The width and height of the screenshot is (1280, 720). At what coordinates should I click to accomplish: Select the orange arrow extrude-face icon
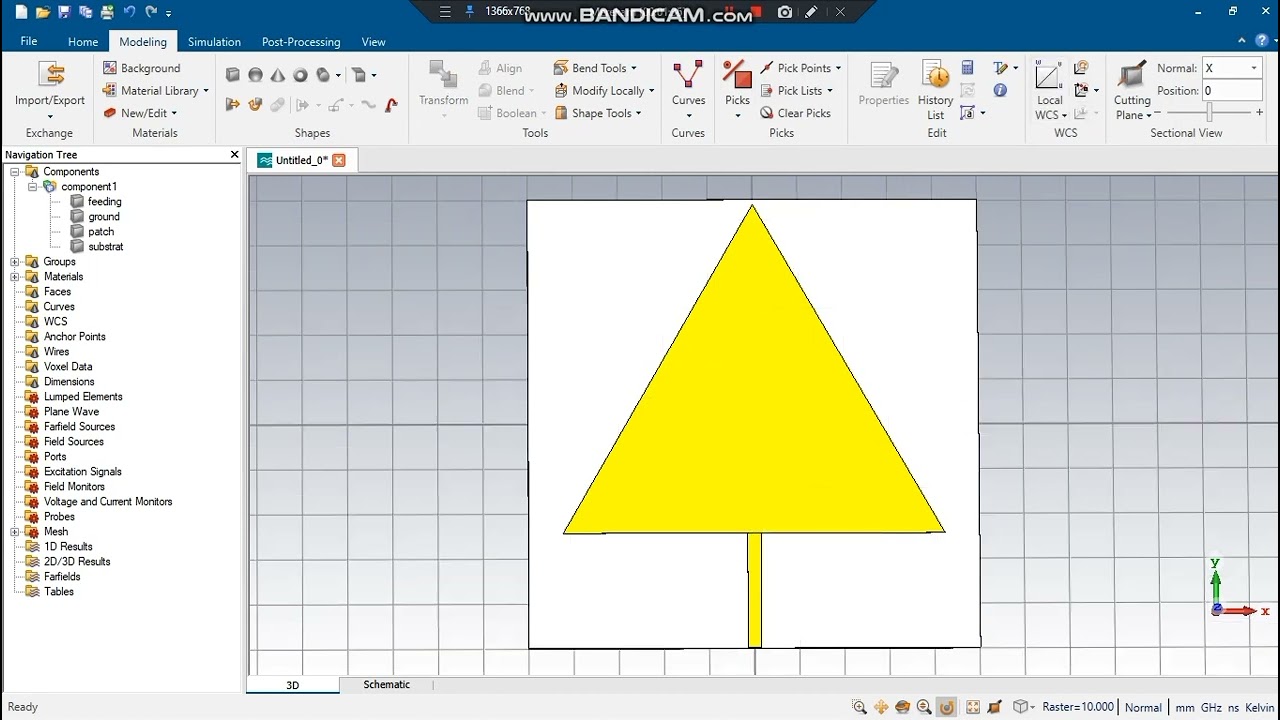[233, 104]
